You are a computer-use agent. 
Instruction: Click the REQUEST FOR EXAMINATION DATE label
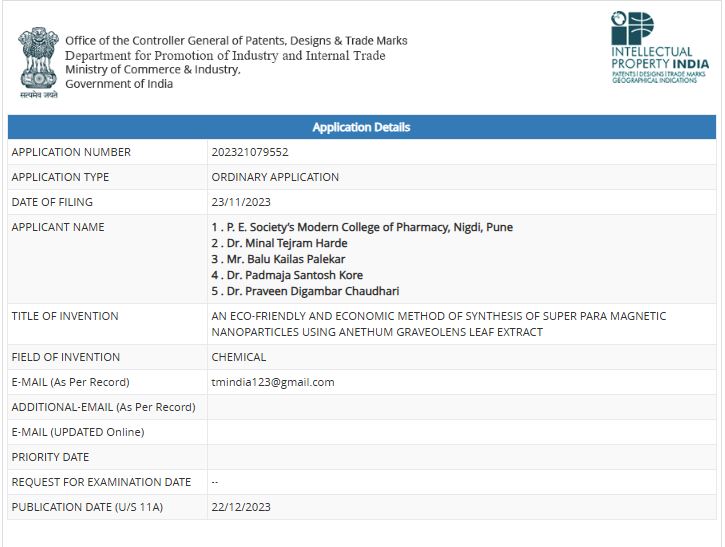pyautogui.click(x=101, y=482)
